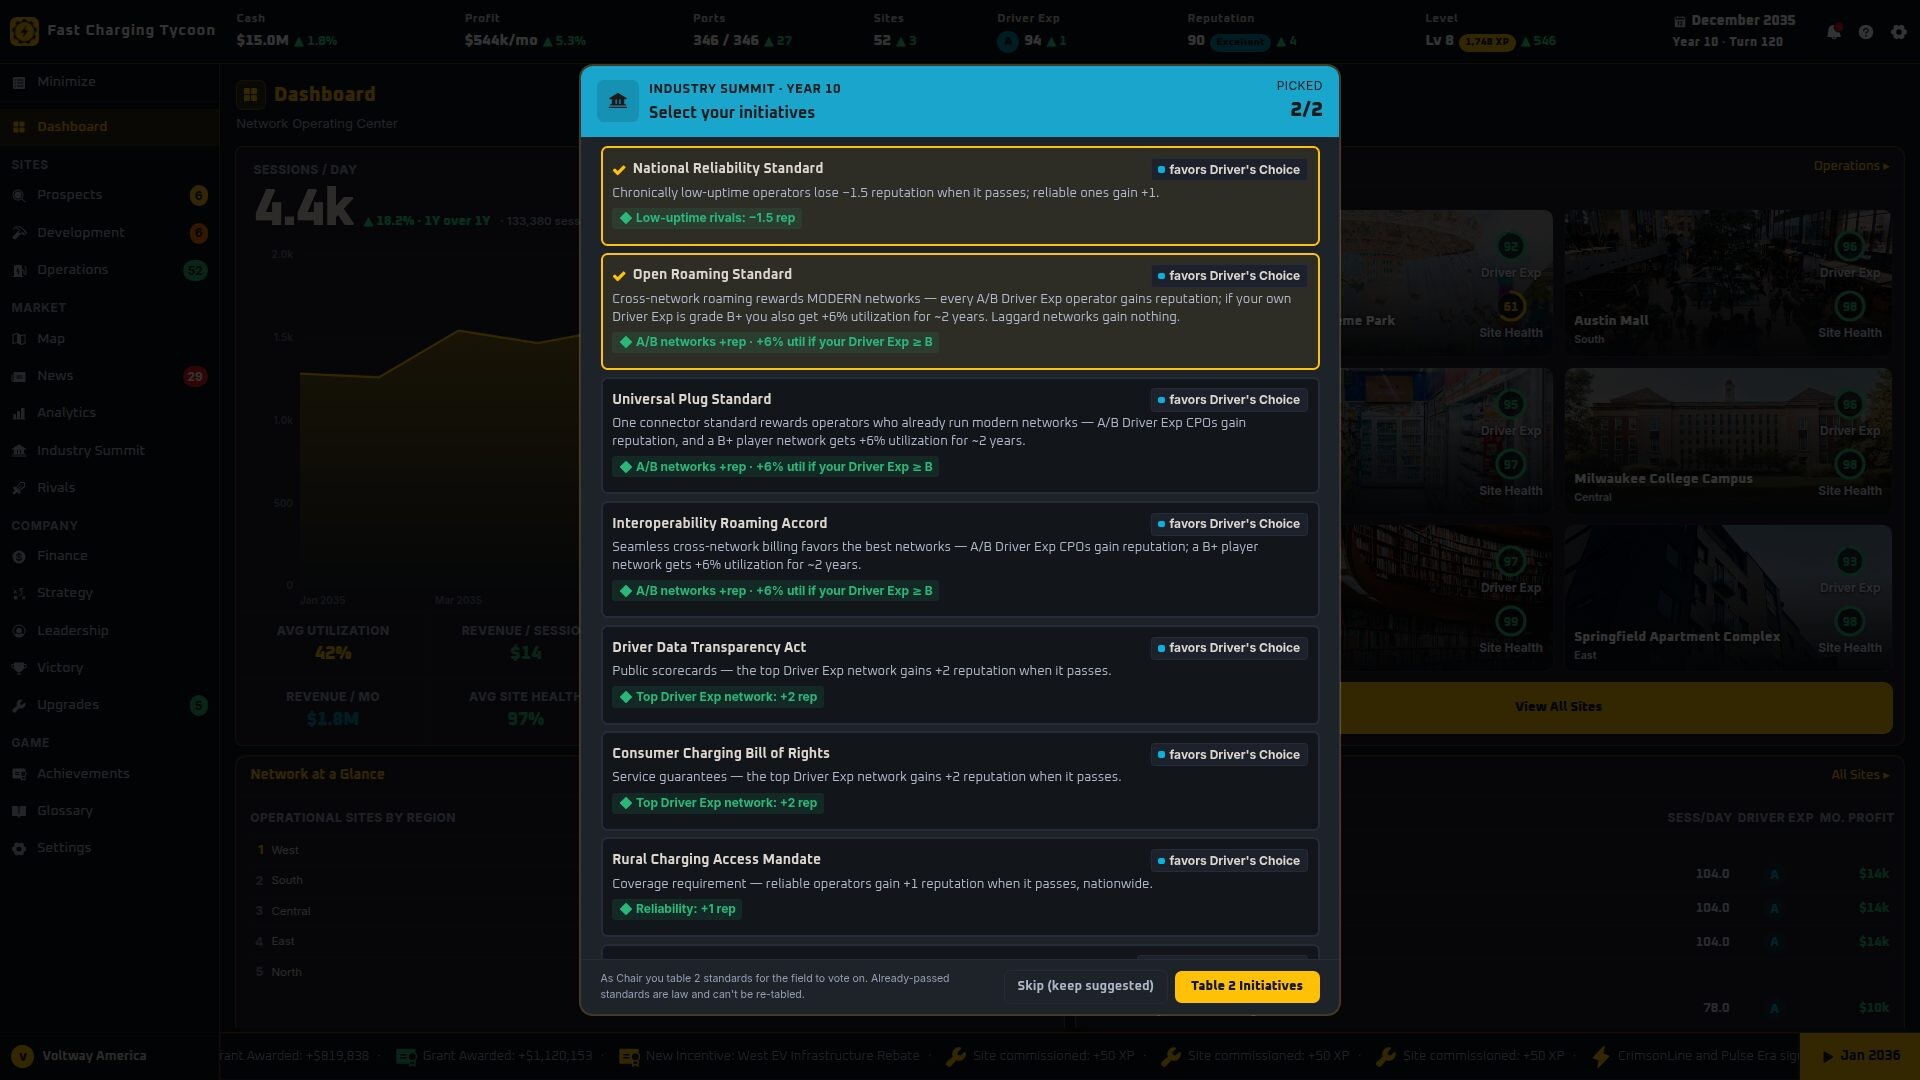The image size is (1920, 1080).
Task: Open the Springfield Apartment Complex site card
Action: click(1728, 596)
